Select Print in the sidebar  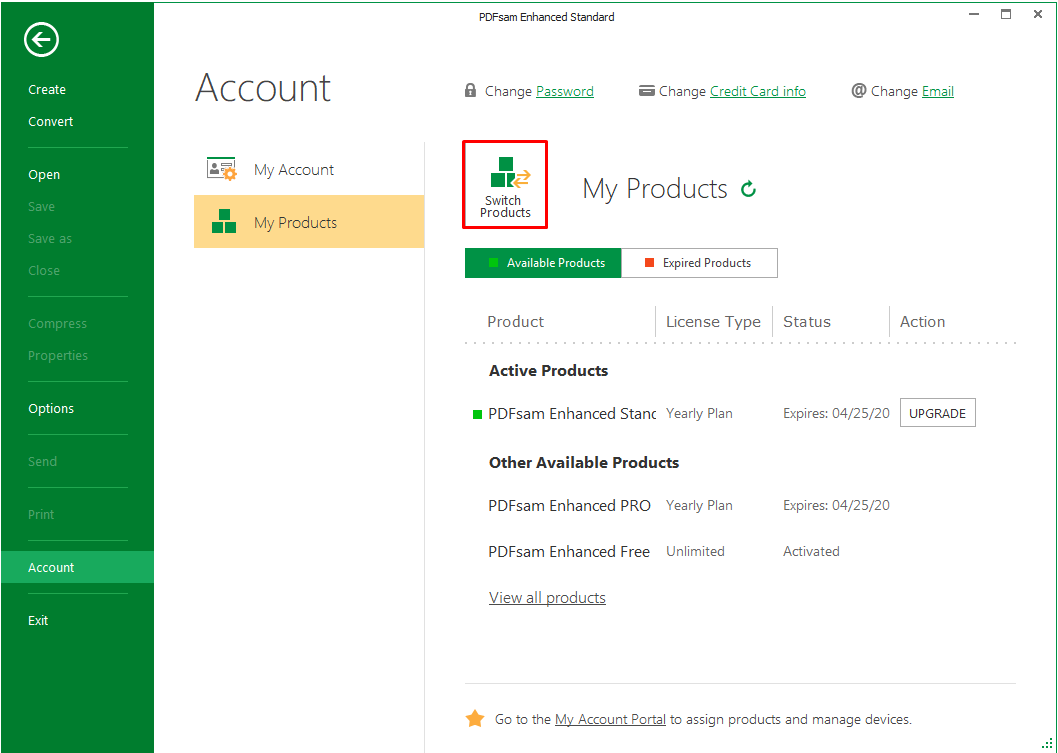pos(40,514)
